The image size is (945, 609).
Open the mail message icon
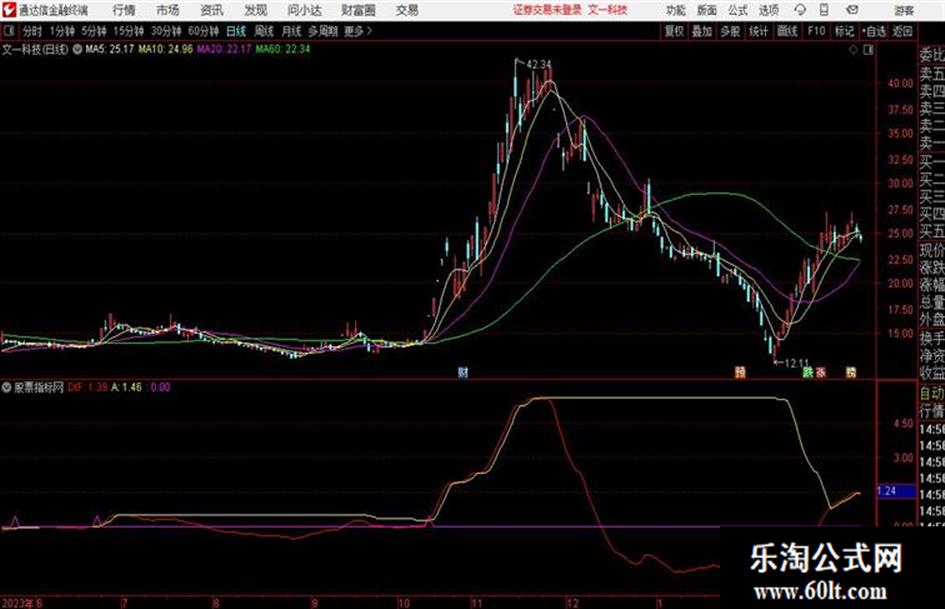tap(852, 10)
